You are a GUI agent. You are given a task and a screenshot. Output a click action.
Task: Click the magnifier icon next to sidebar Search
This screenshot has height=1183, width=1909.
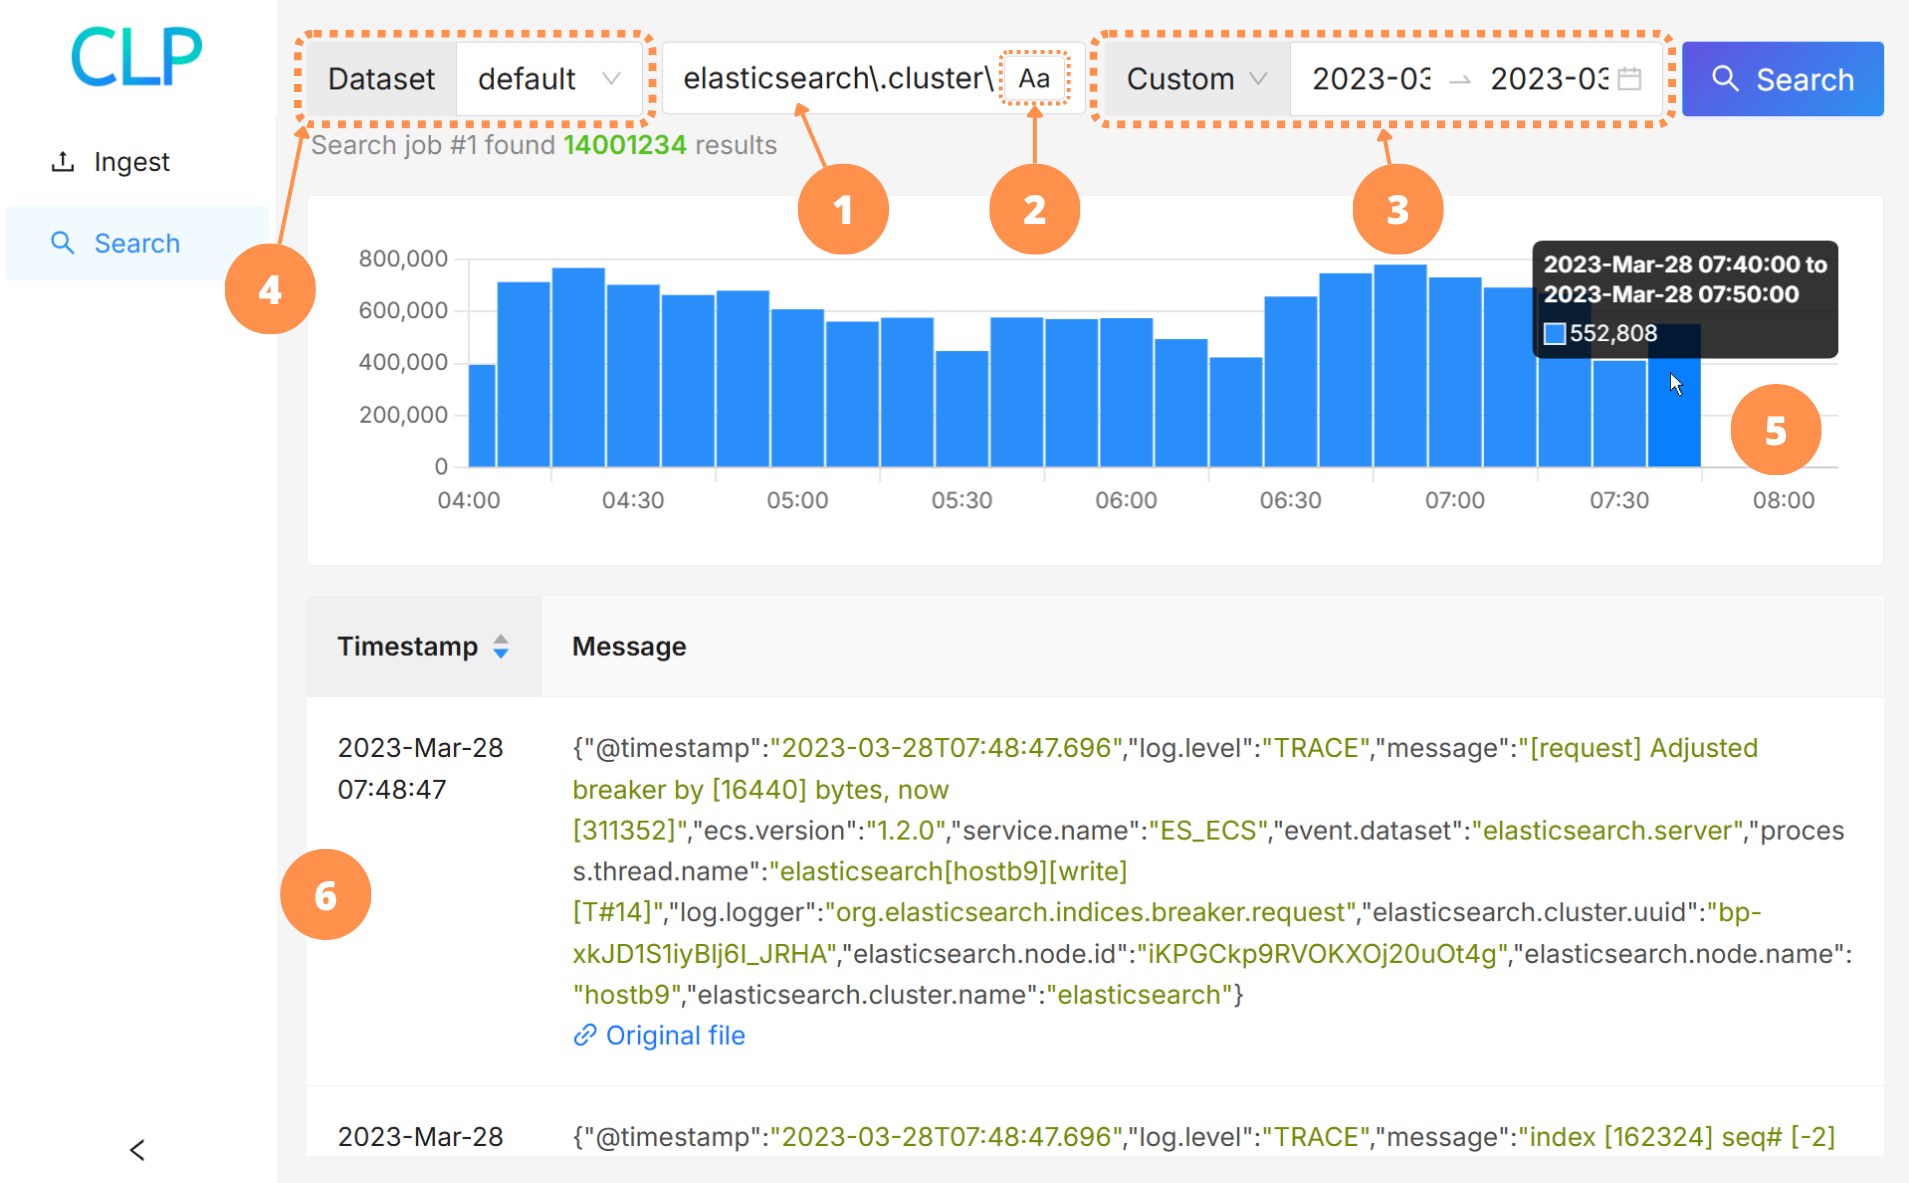(63, 242)
